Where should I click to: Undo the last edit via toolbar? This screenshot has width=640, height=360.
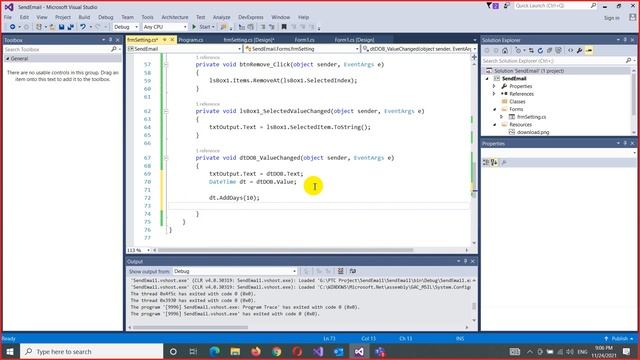pos(83,27)
